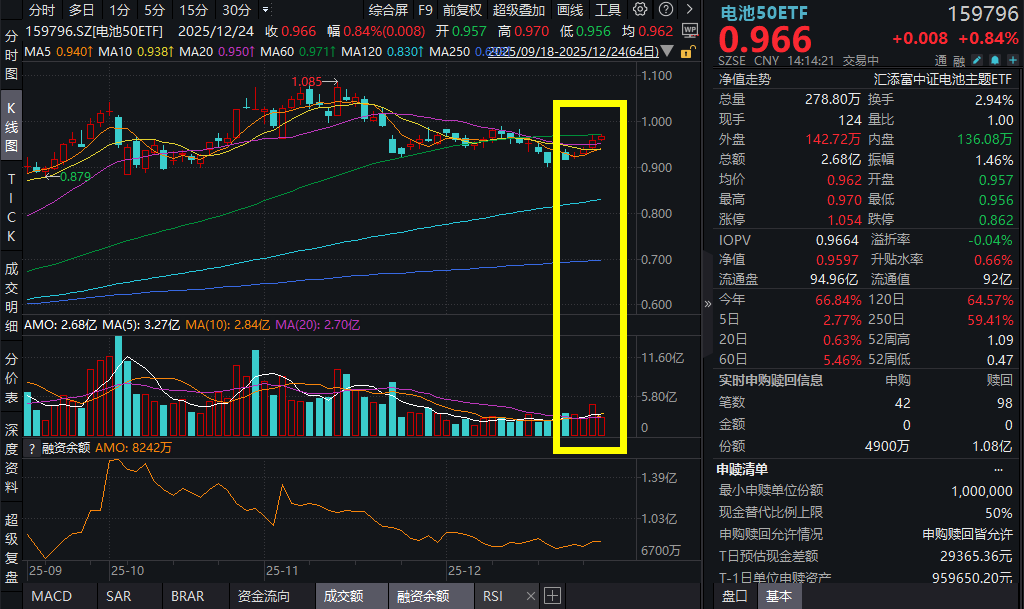
Task: Toggle 综合屏 composite screen view
Action: (x=390, y=9)
